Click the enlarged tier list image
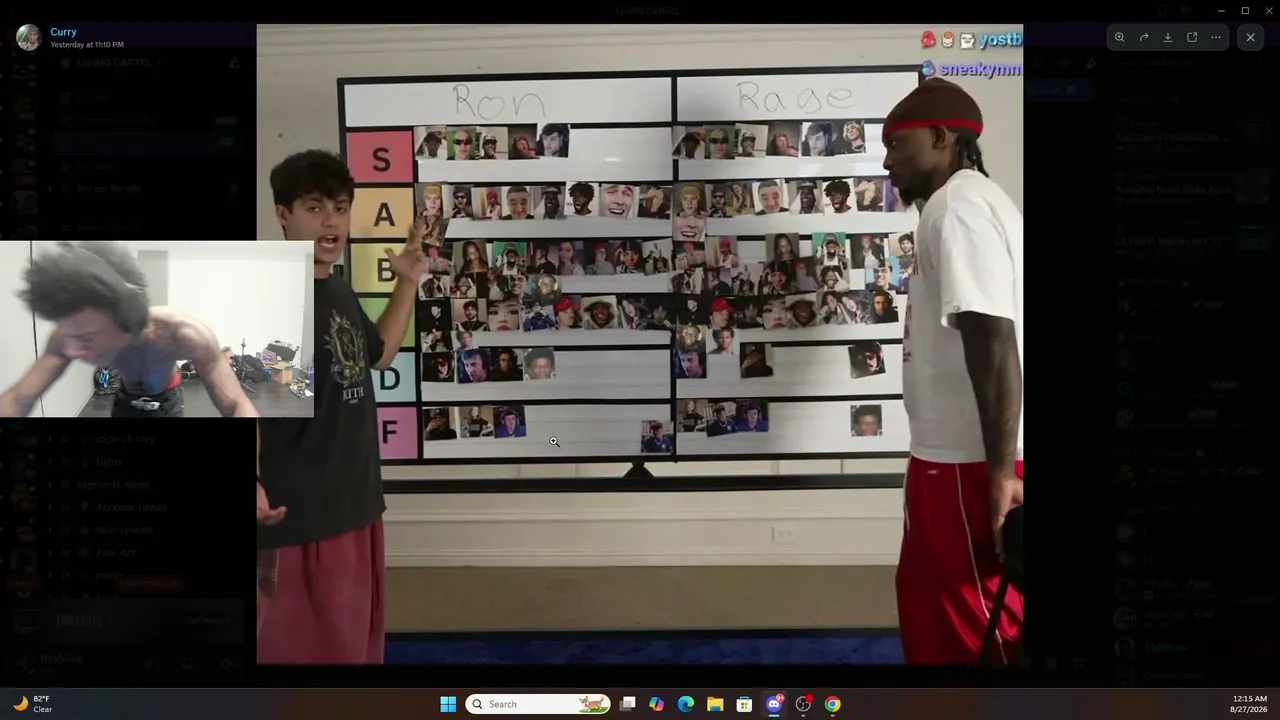The image size is (1280, 720). point(640,344)
